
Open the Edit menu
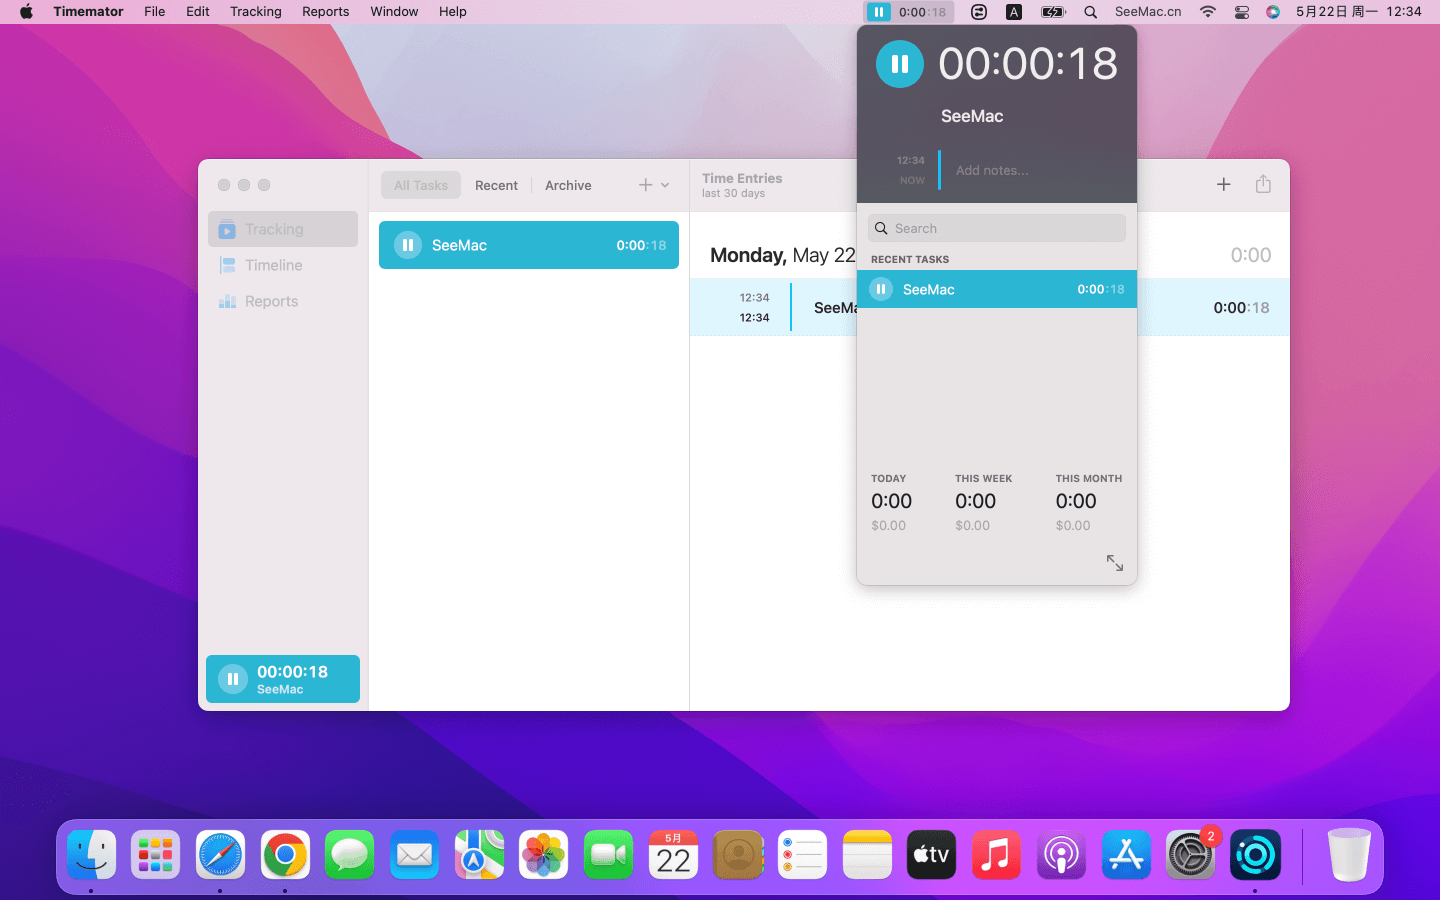[198, 12]
